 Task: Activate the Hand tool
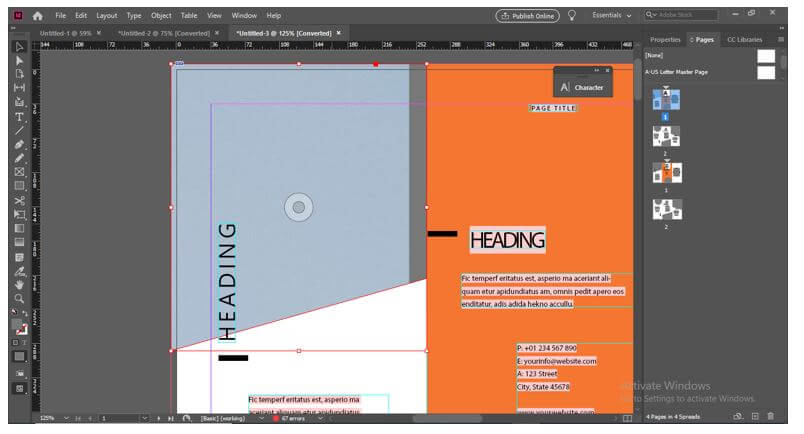pyautogui.click(x=19, y=285)
